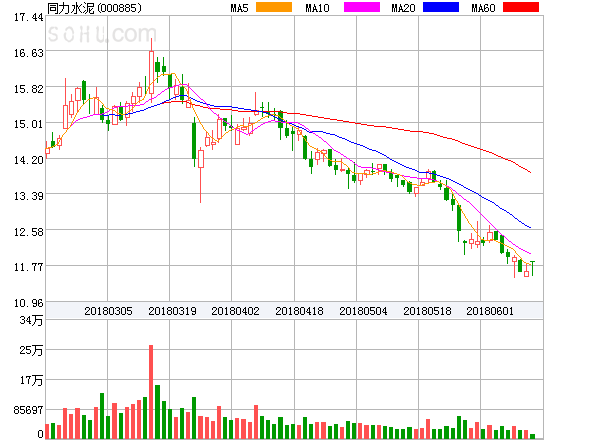Click the 12.58 price axis label

(29, 232)
